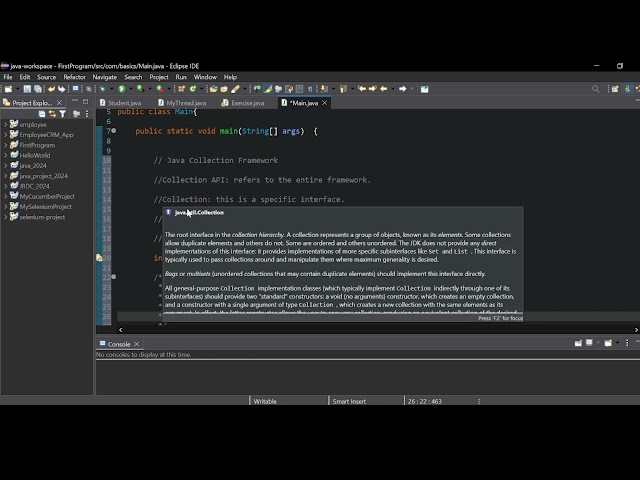Open the dropdown arrow next to Run icon

tap(131, 89)
